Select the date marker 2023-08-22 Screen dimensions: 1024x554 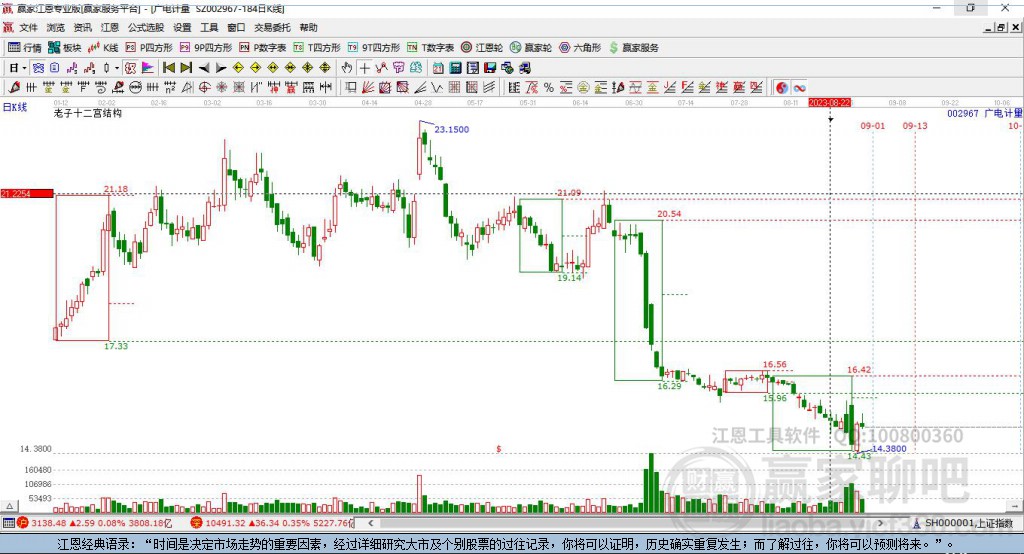click(829, 103)
